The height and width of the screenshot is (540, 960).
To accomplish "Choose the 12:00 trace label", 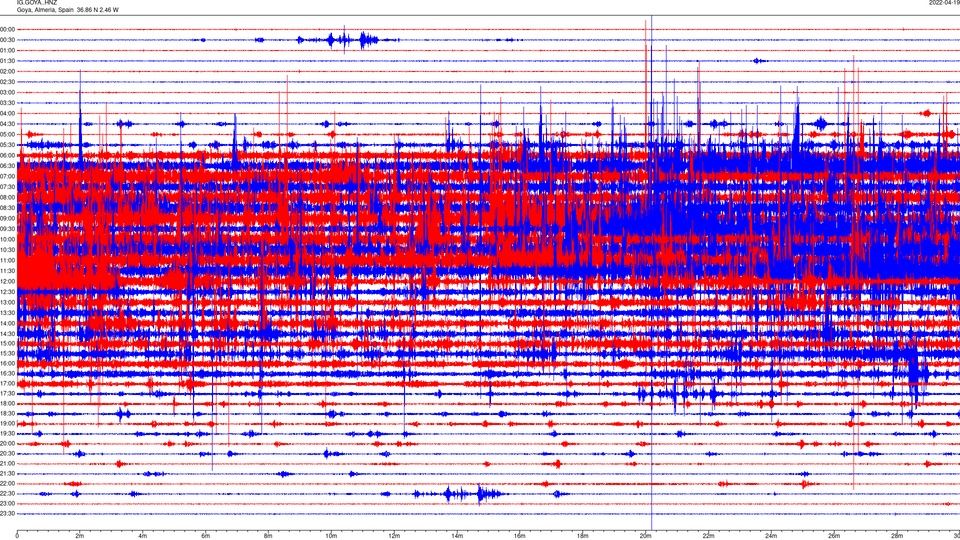I will (7, 281).
